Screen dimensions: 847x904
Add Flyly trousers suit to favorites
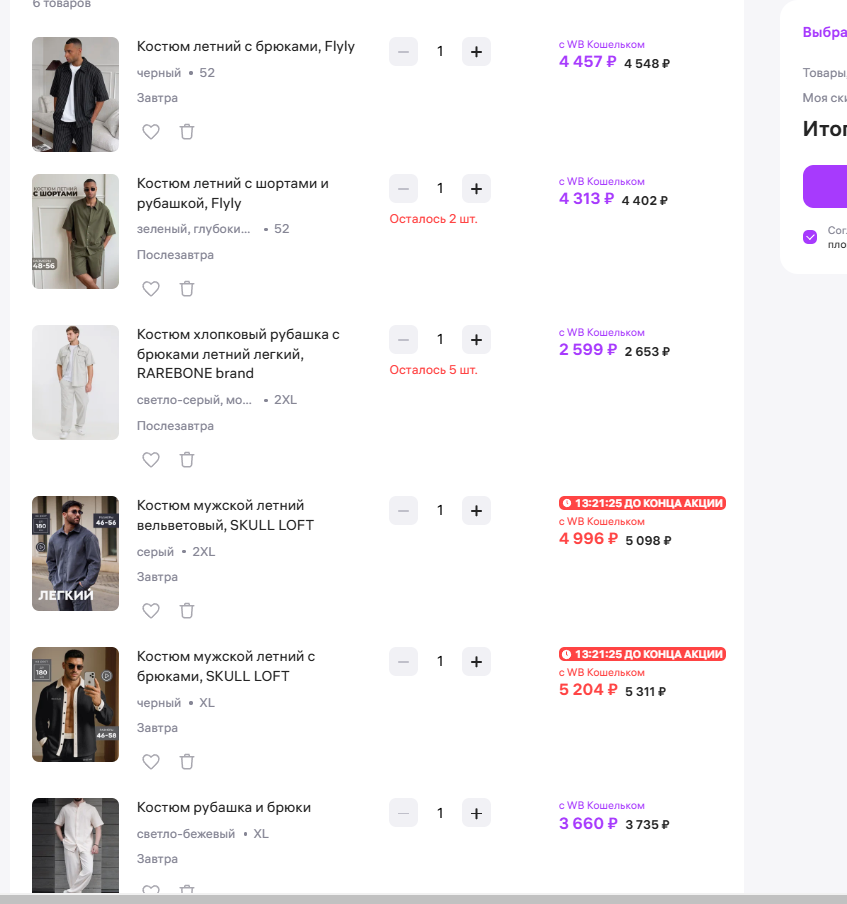[151, 132]
